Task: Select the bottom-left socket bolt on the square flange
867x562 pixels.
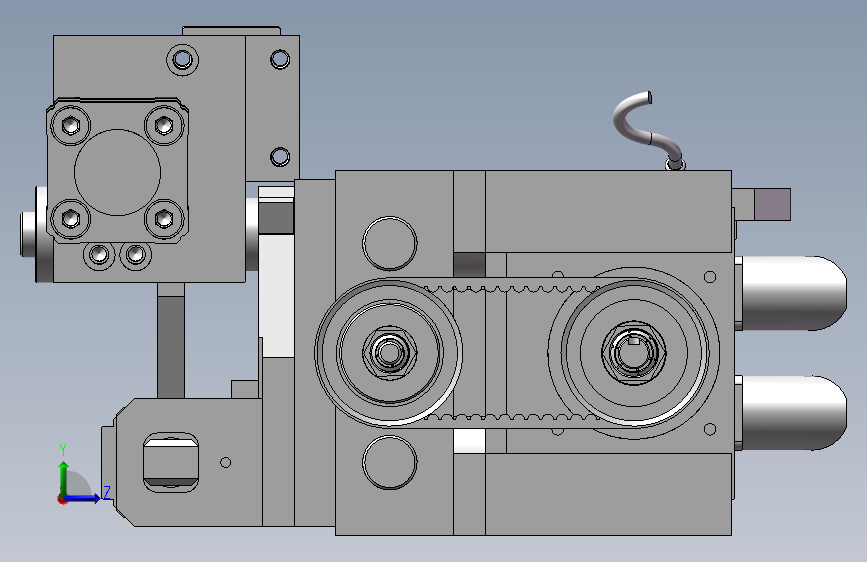Action: point(70,218)
